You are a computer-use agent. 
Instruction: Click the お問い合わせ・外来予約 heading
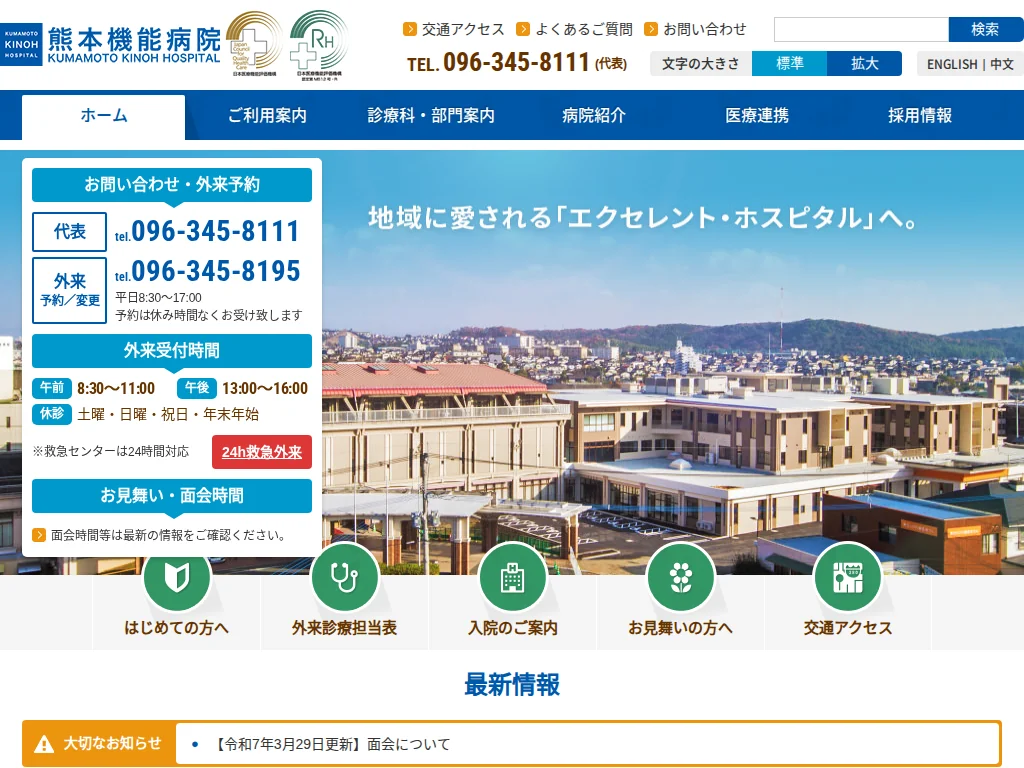(x=172, y=185)
